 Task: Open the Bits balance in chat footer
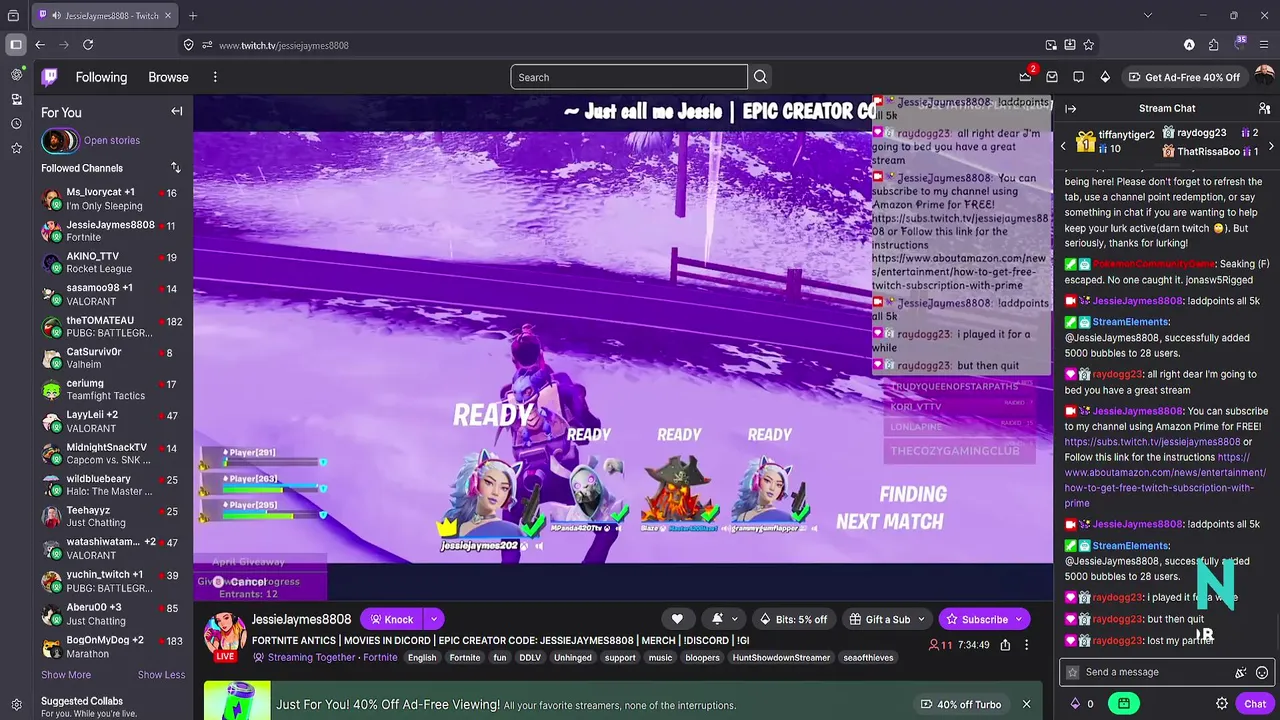[x=1082, y=704]
